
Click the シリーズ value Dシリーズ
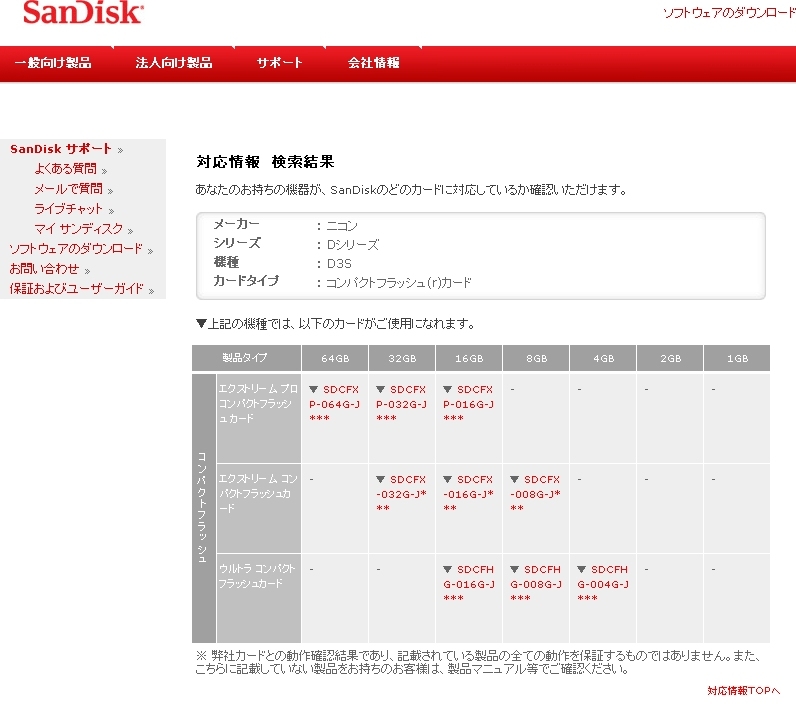coord(352,245)
